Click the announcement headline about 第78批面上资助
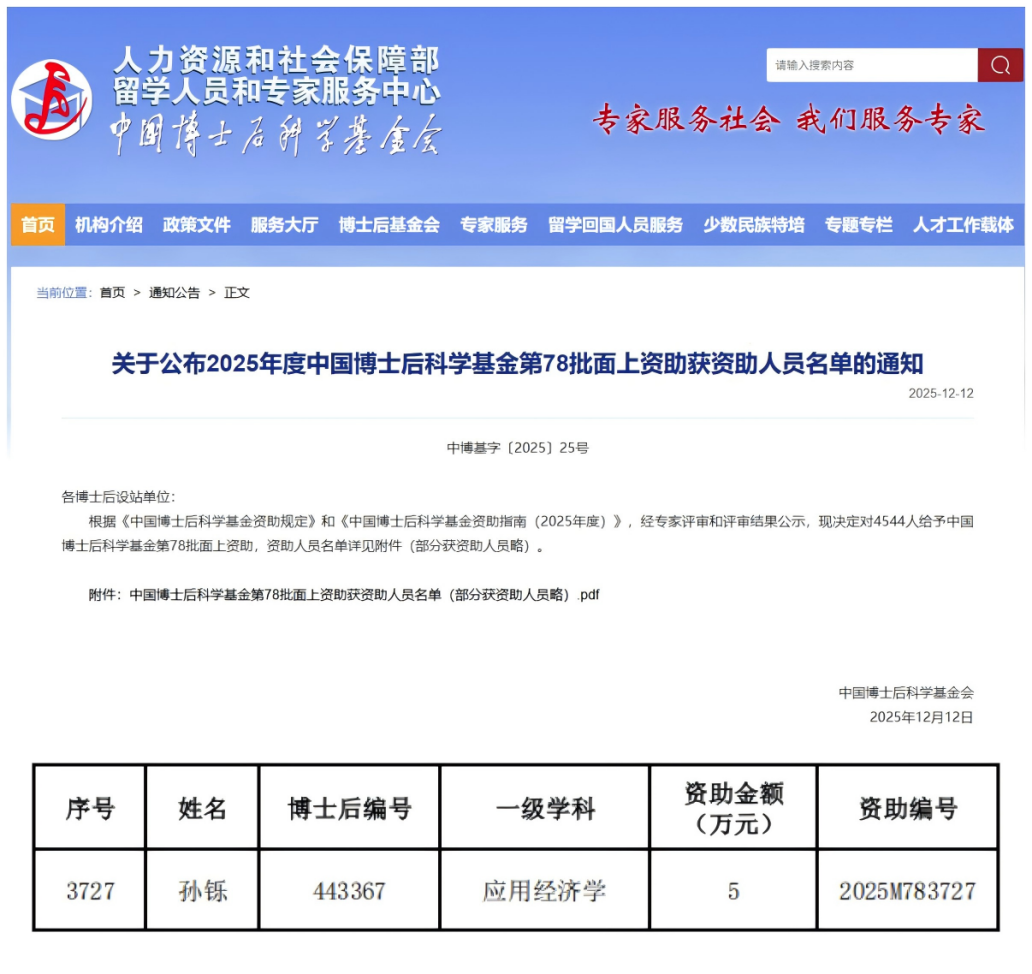Image resolution: width=1032 pixels, height=974 pixels. (x=517, y=363)
